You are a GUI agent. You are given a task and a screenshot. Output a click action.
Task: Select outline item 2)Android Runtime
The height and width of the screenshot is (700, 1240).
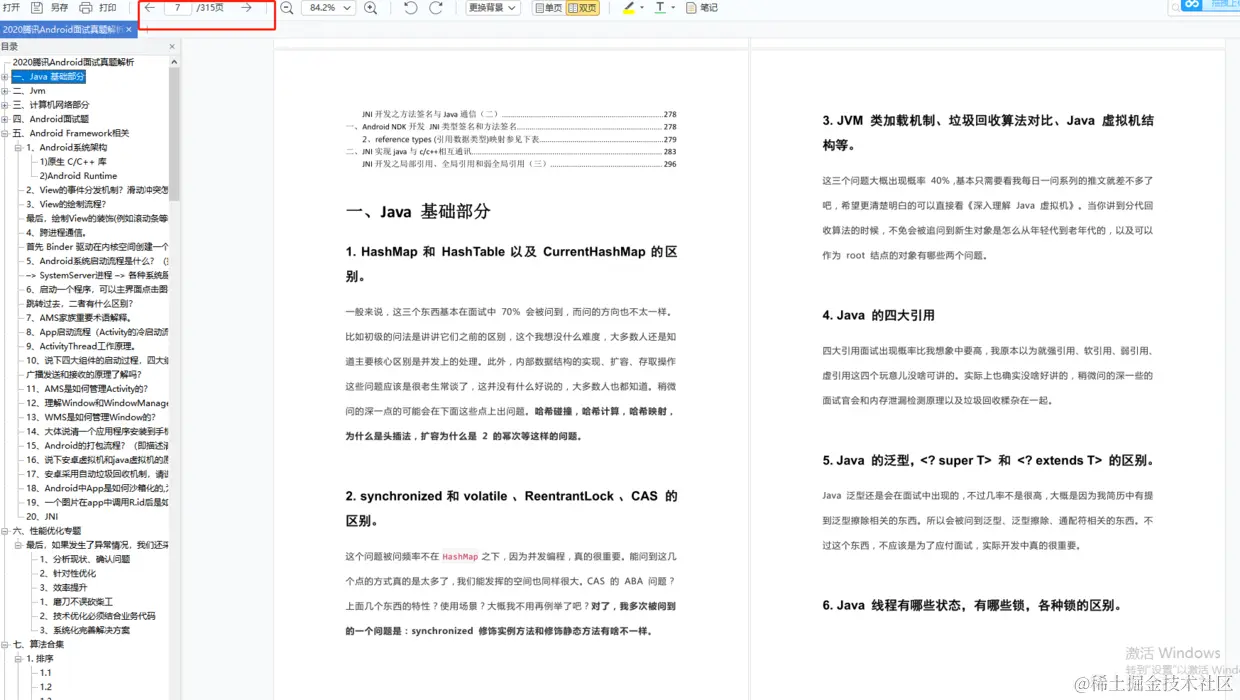pos(78,175)
